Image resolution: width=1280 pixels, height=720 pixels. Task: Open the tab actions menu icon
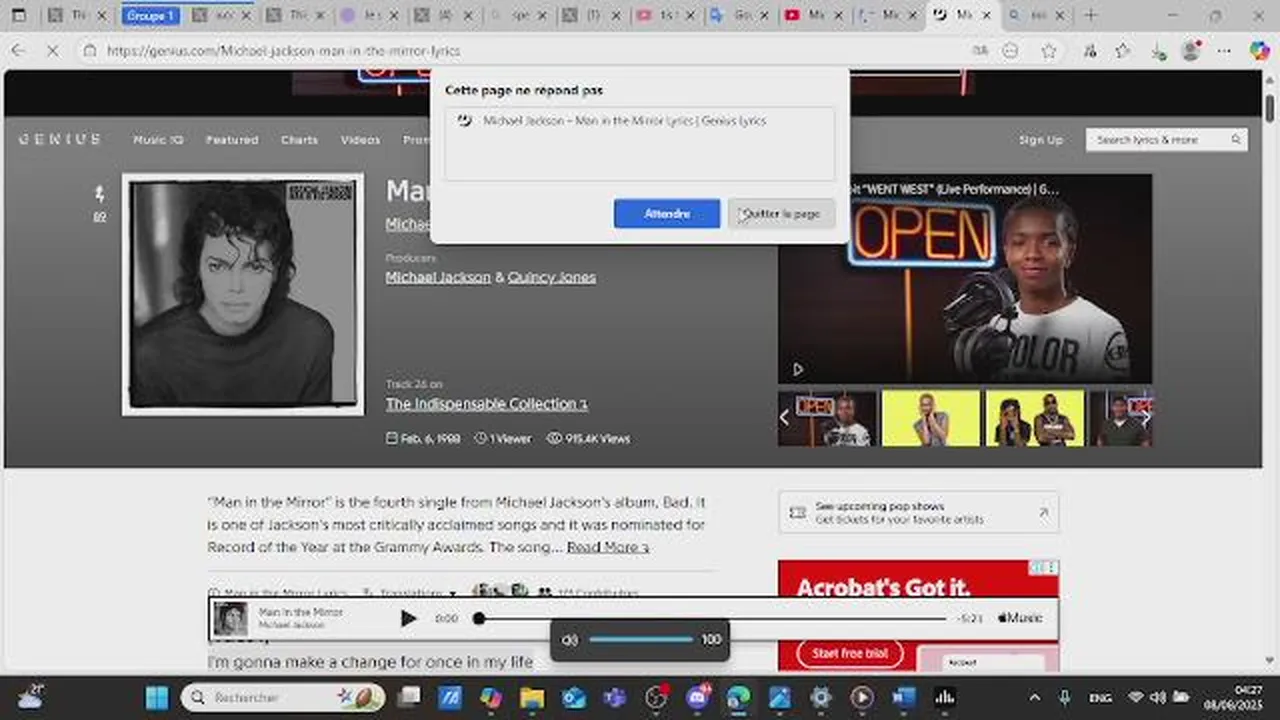point(19,15)
